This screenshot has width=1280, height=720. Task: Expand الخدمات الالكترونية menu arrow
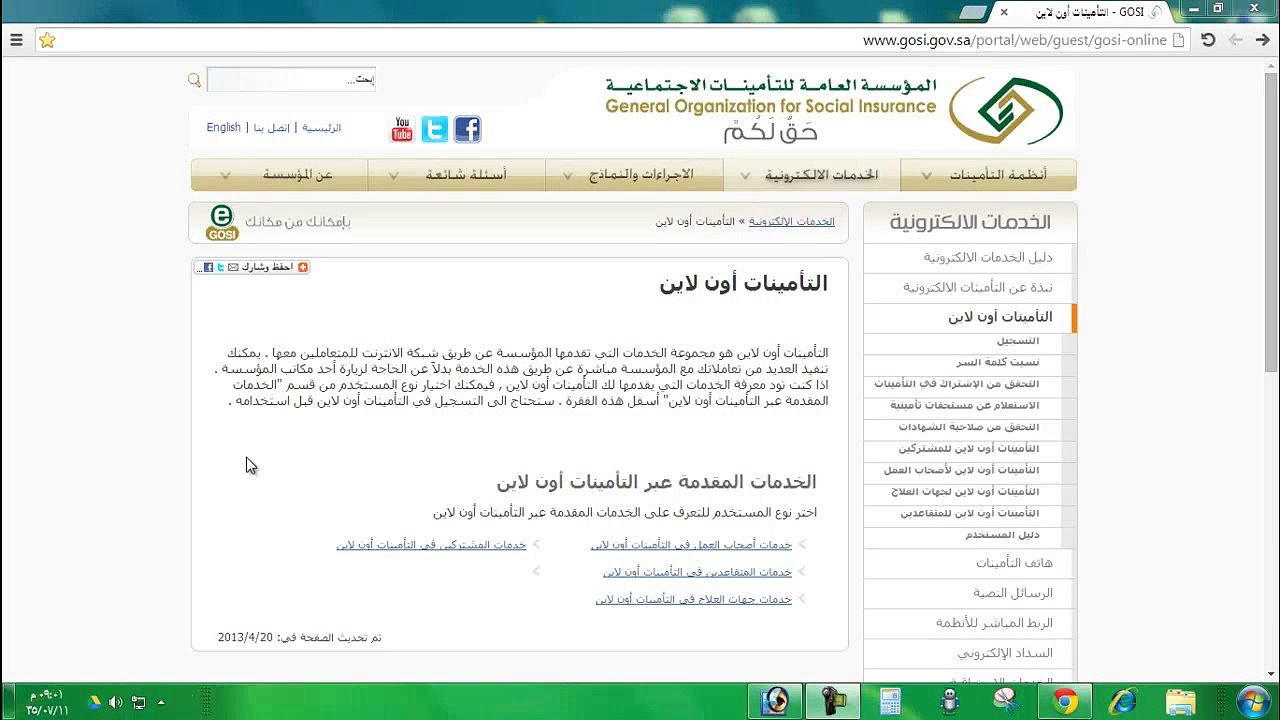click(x=745, y=176)
